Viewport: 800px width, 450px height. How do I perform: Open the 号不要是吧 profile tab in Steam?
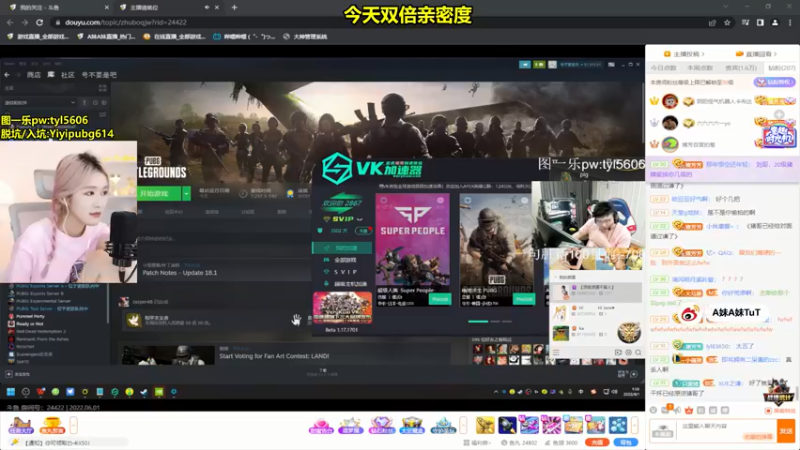tap(99, 75)
